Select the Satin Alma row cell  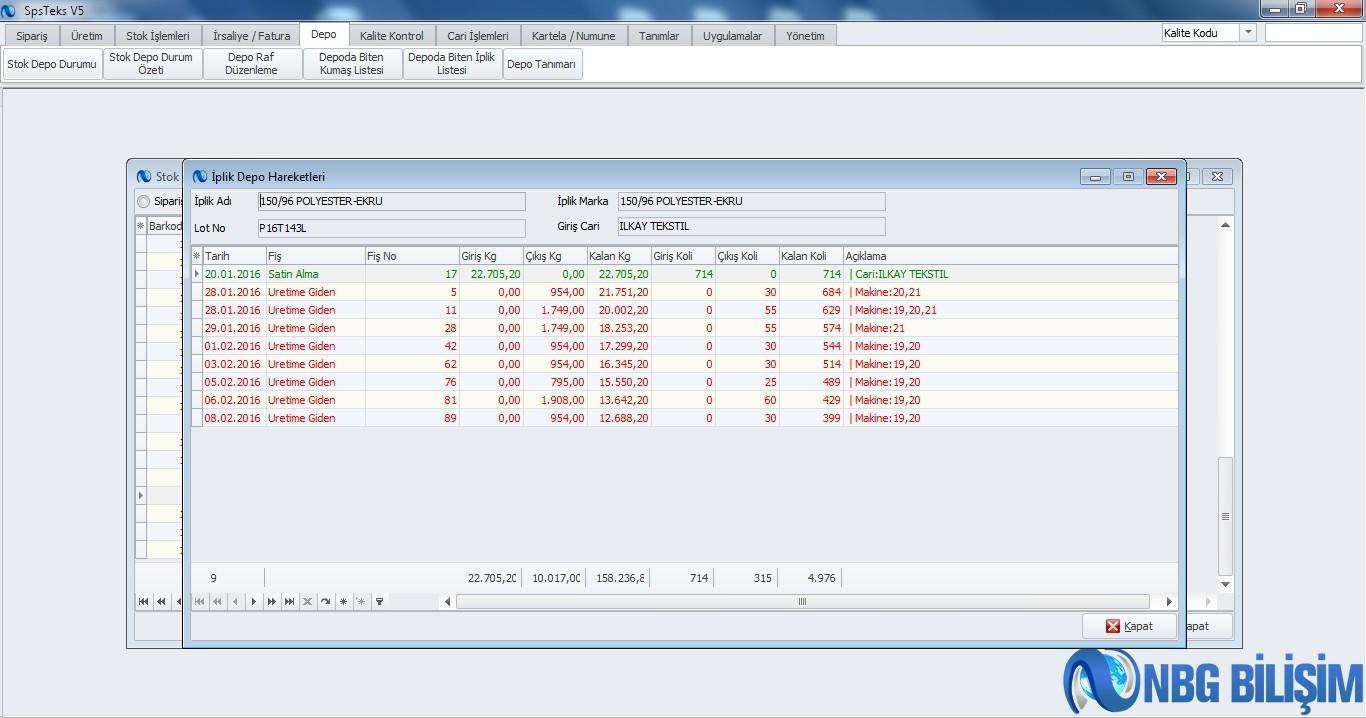[x=315, y=274]
